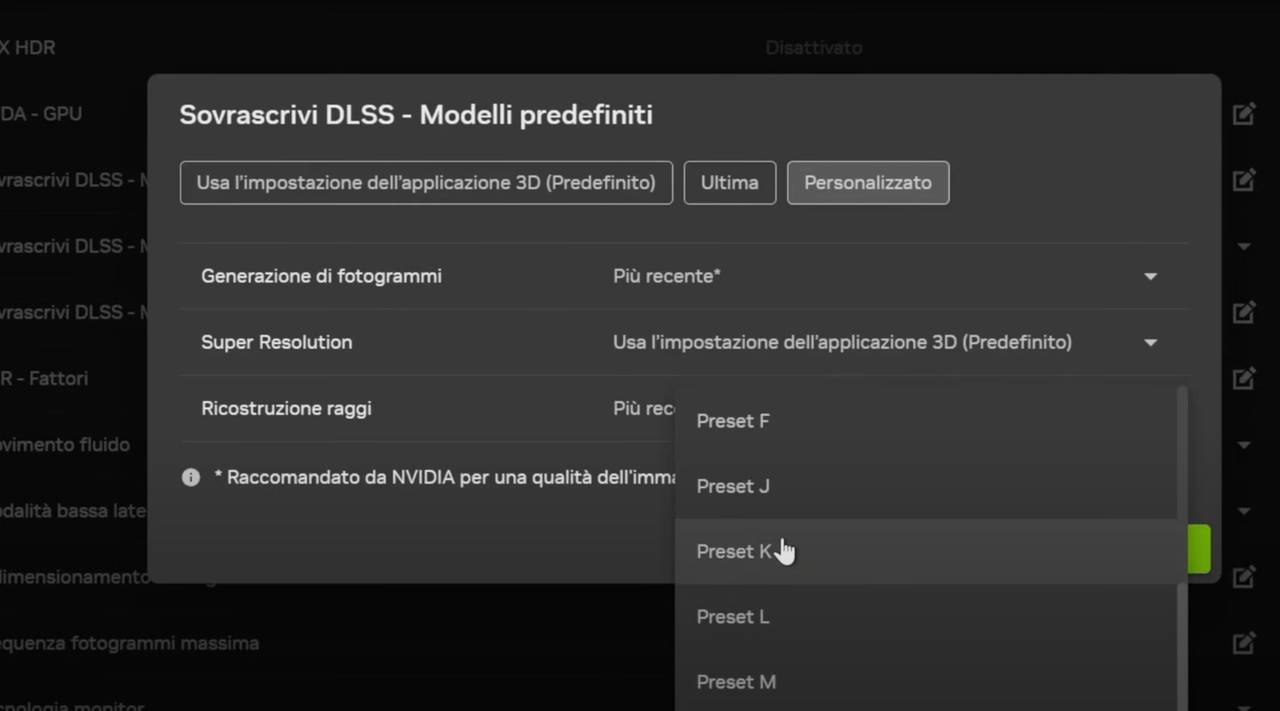Image resolution: width=1280 pixels, height=711 pixels.
Task: Expand the Movimento fluido row arrow
Action: pyautogui.click(x=1244, y=445)
